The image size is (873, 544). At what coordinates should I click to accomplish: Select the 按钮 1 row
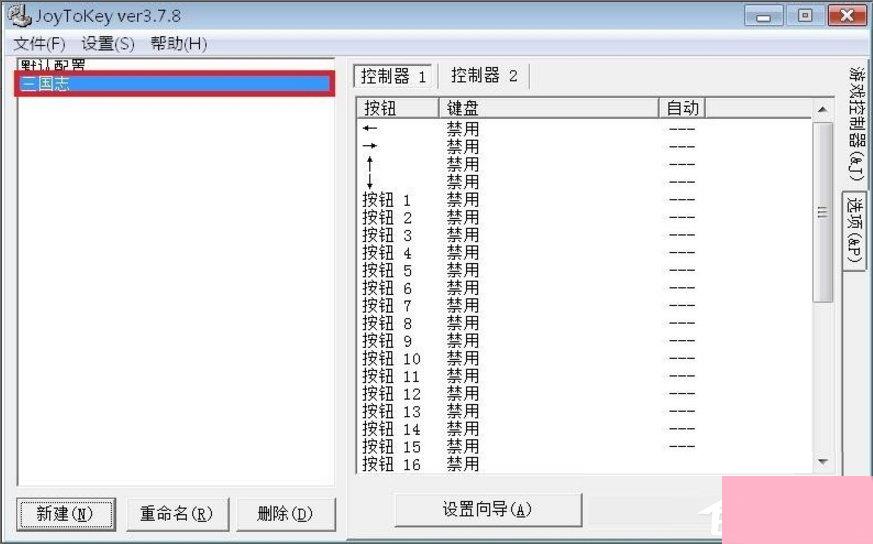click(584, 200)
